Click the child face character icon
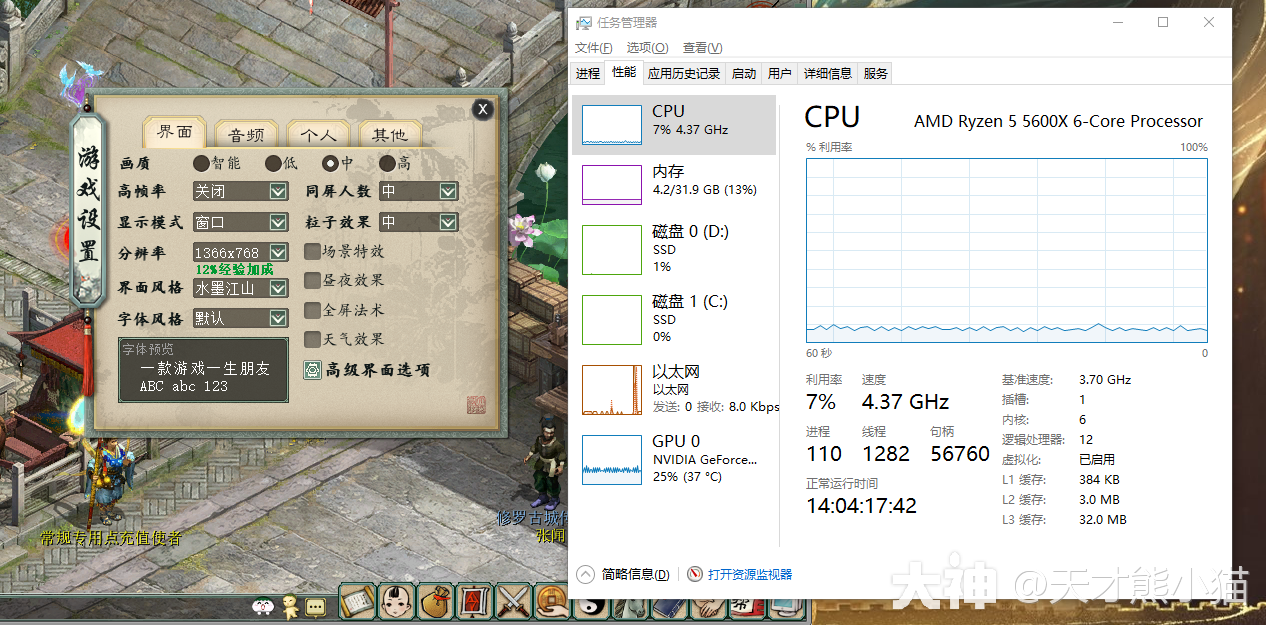This screenshot has height=625, width=1266. tap(397, 601)
